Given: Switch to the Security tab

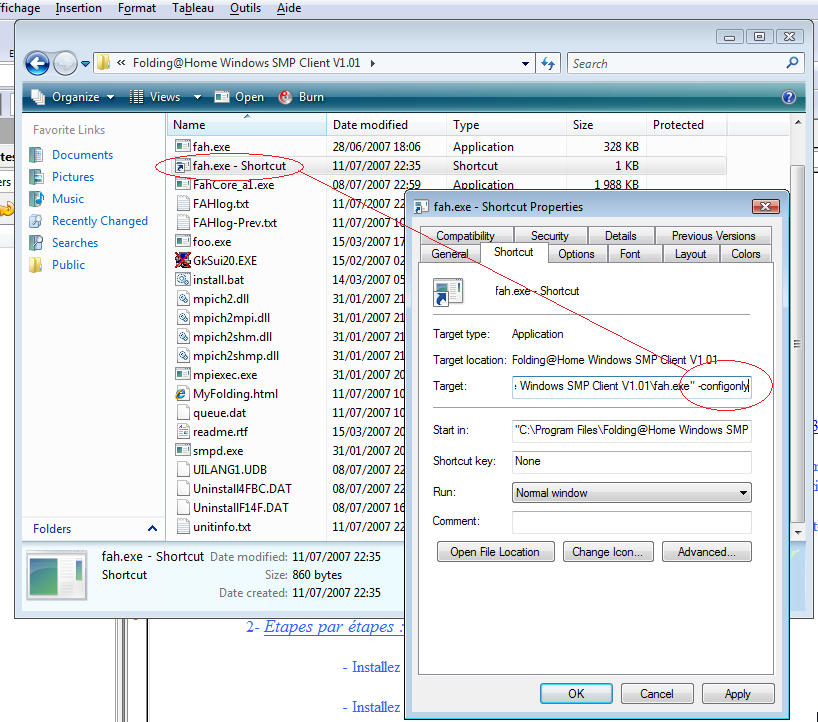Looking at the screenshot, I should click(550, 236).
